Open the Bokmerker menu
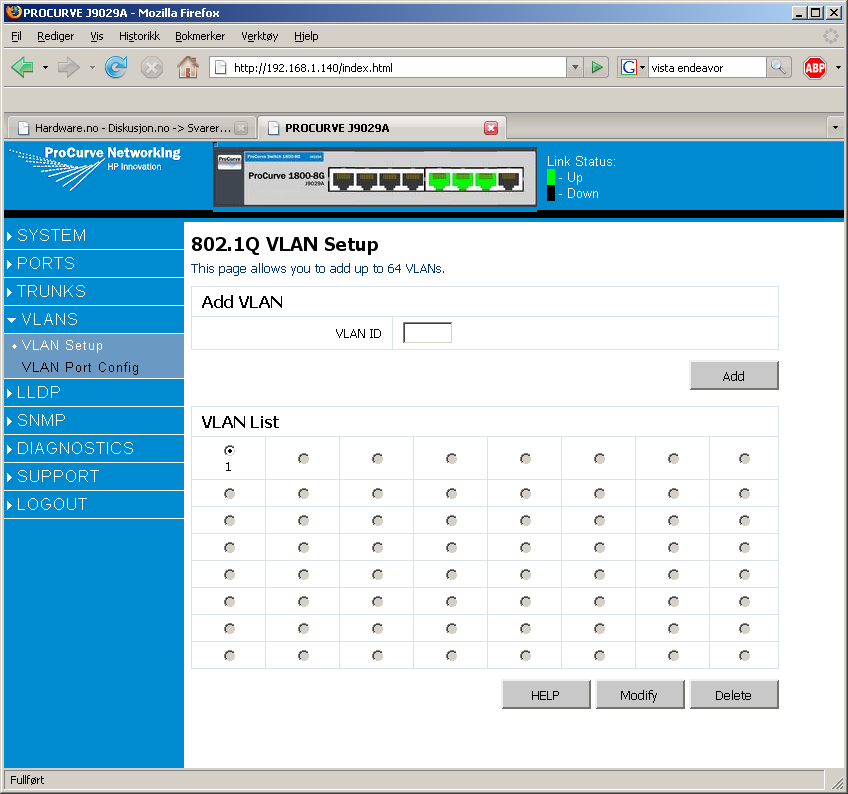This screenshot has width=848, height=794. (200, 36)
